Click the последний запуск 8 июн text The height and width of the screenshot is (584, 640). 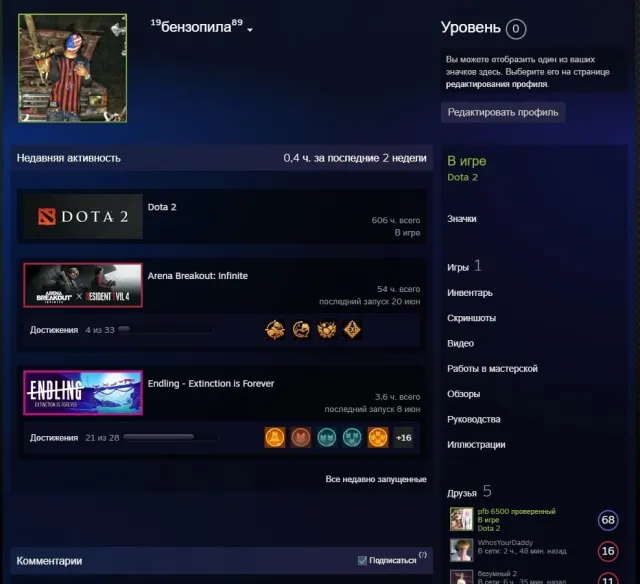pos(372,409)
